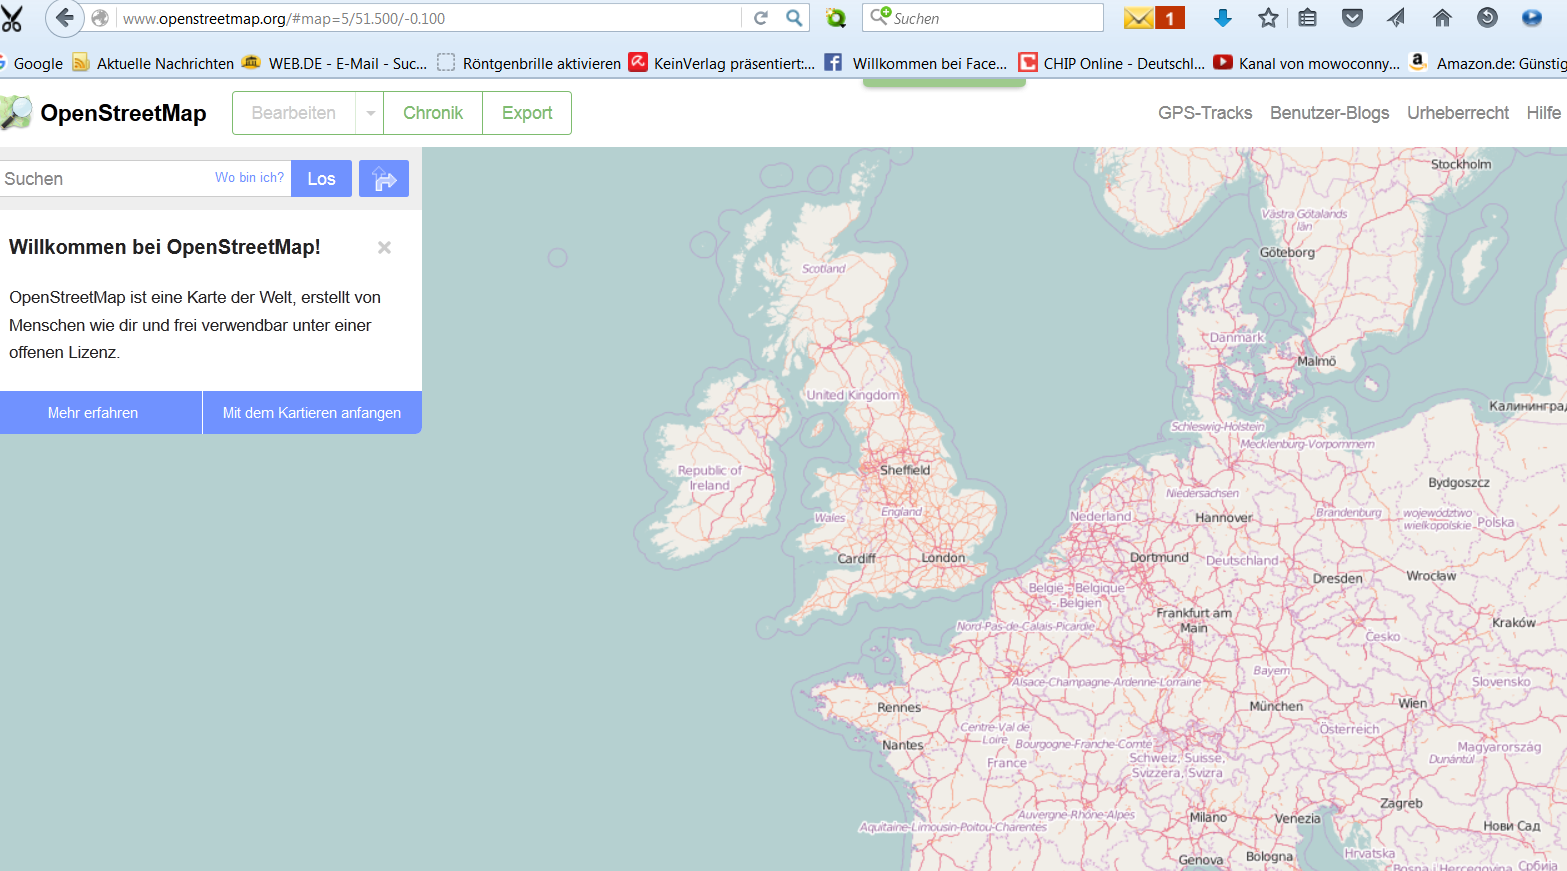Click the mail envelope notification icon
This screenshot has width=1567, height=871.
1139,18
